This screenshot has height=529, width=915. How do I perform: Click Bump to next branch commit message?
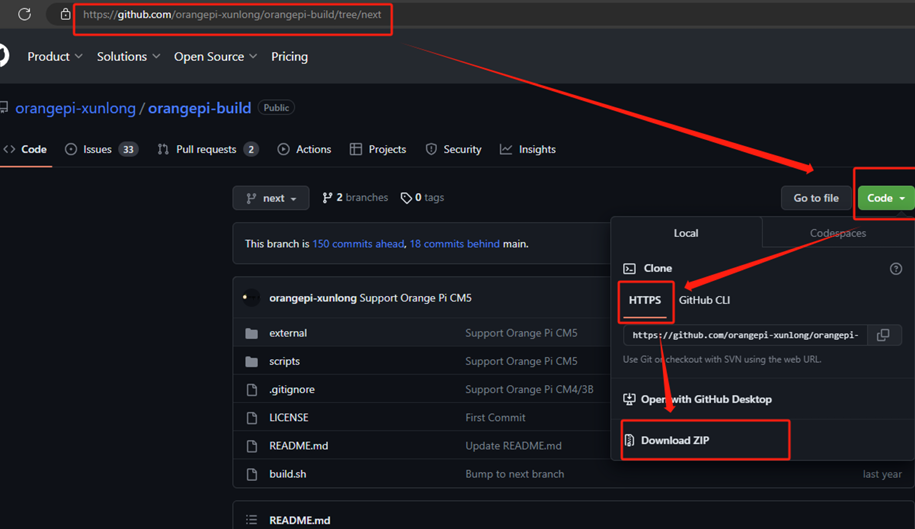point(515,474)
